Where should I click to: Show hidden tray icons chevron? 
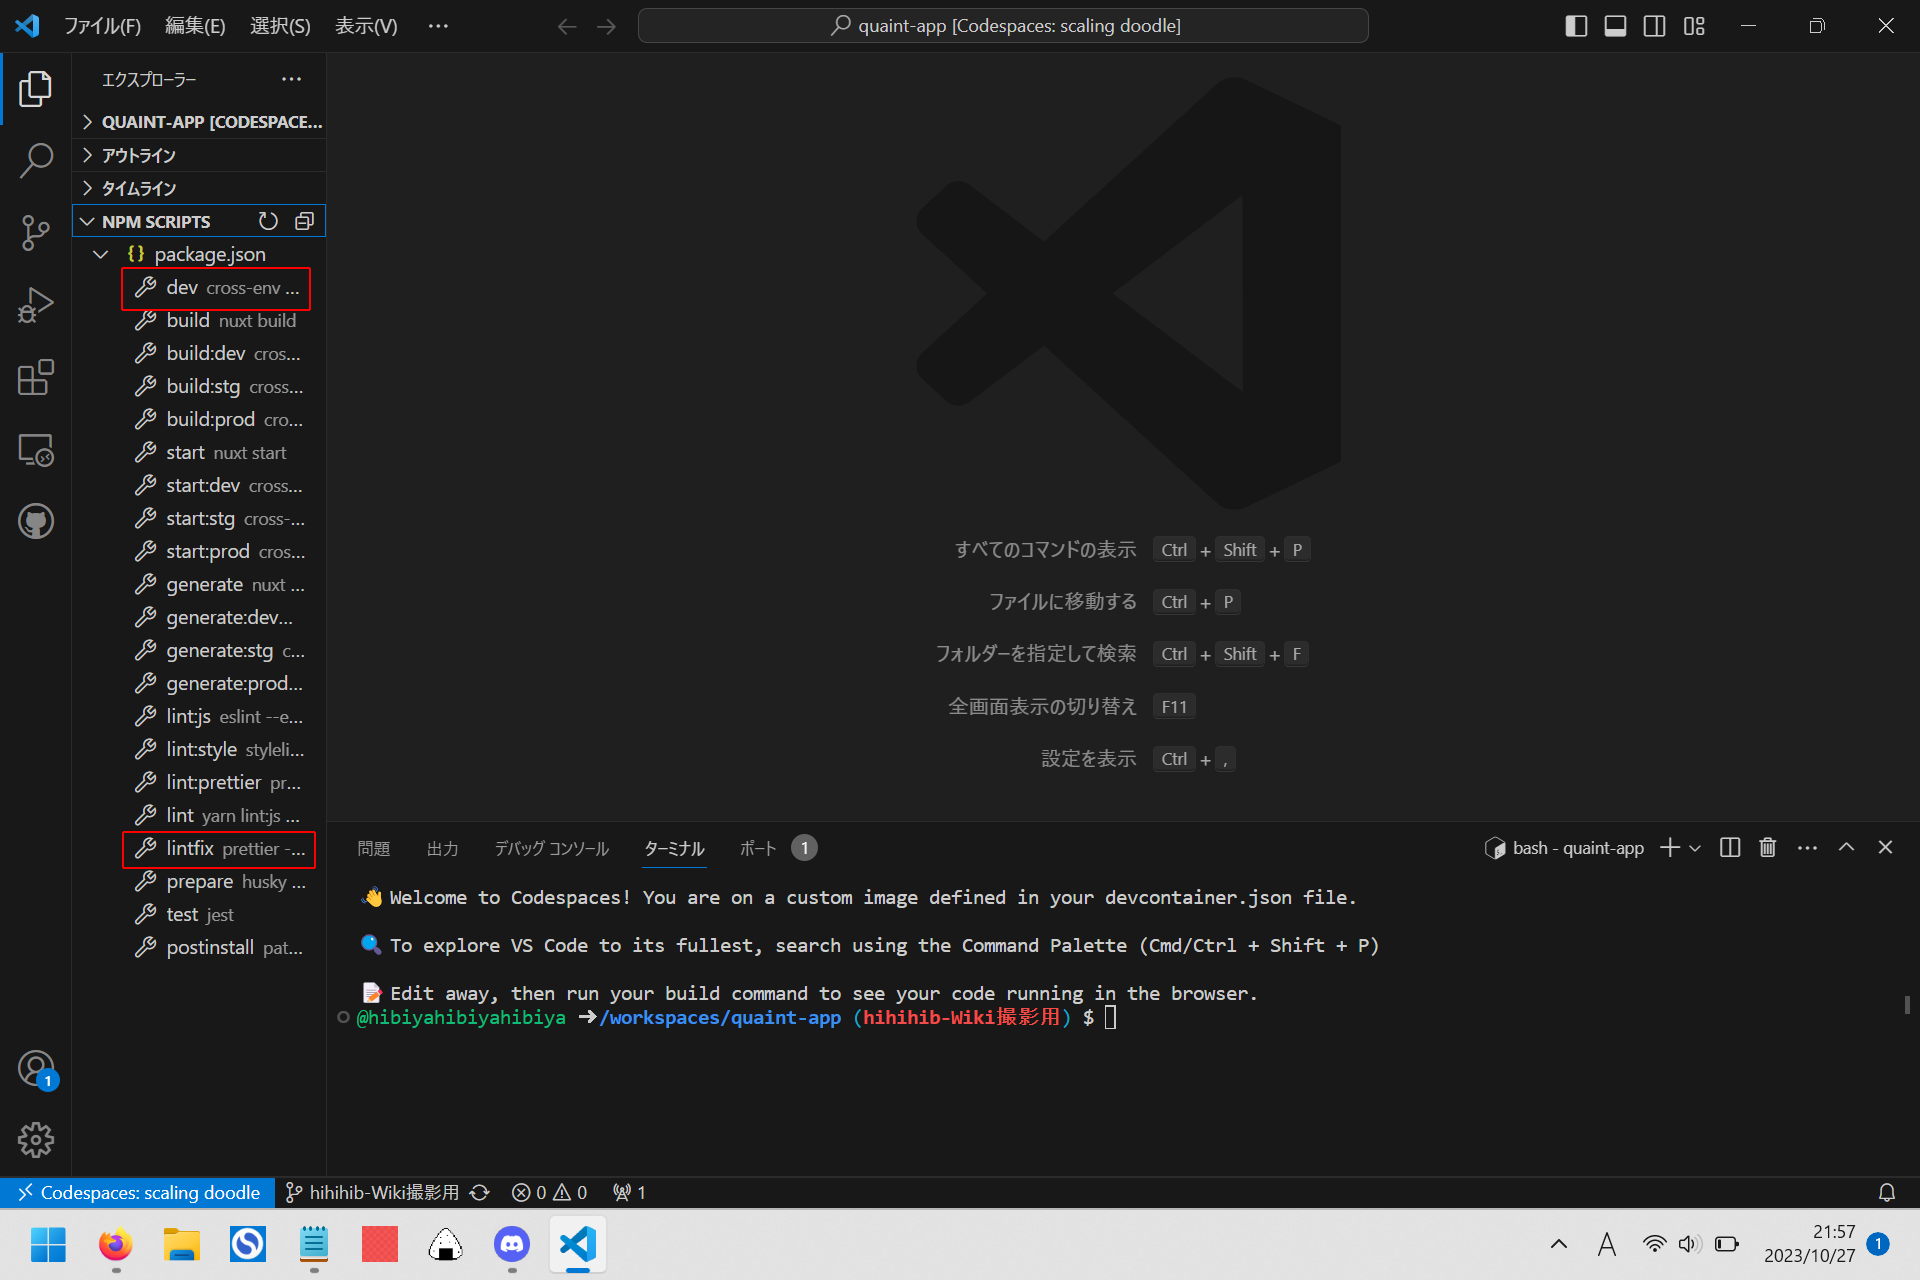click(x=1558, y=1244)
